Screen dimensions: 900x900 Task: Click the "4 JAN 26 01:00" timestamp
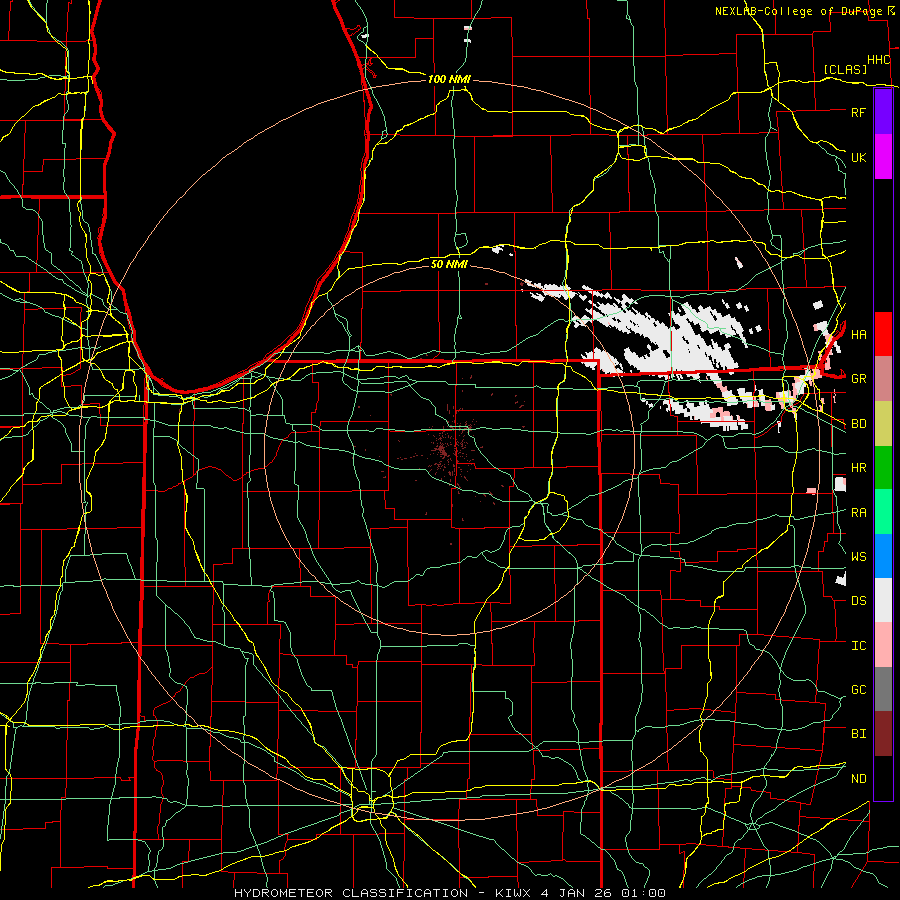(603, 893)
